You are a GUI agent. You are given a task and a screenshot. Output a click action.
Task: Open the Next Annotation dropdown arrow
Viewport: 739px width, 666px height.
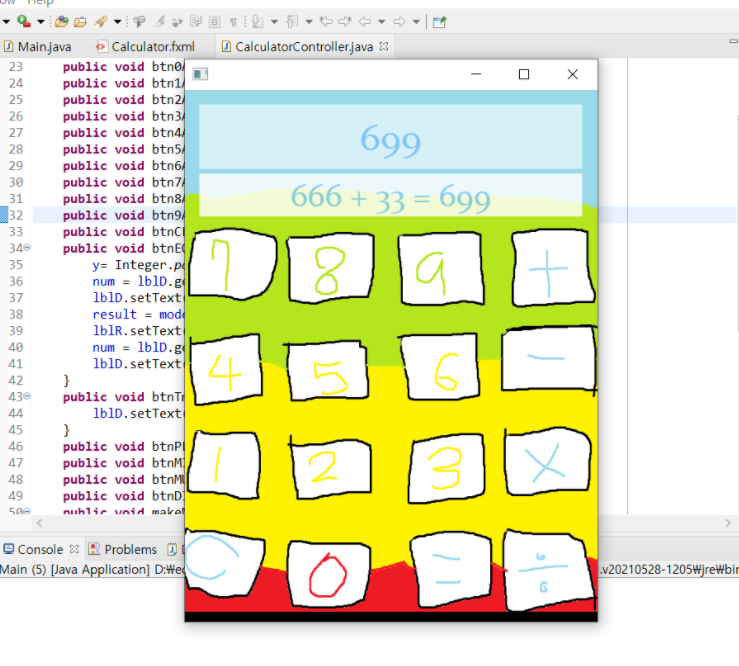274,22
